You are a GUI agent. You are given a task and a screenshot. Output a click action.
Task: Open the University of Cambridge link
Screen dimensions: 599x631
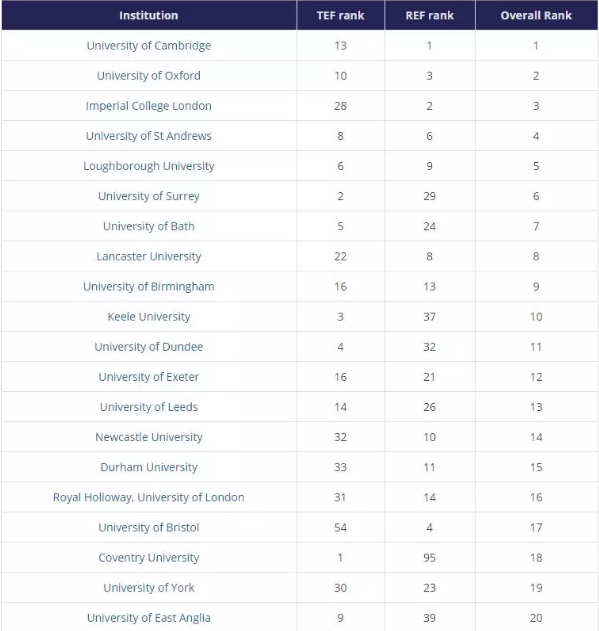tap(149, 45)
